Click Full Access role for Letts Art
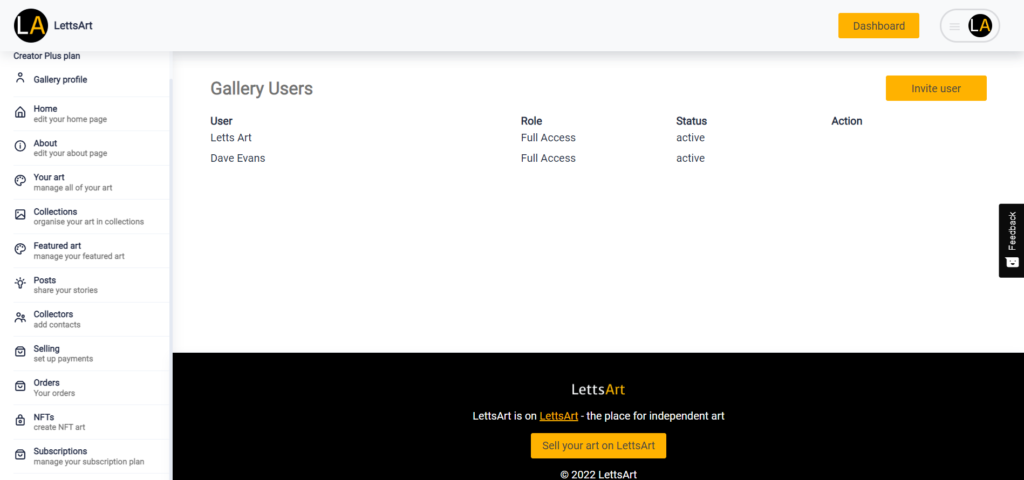The height and width of the screenshot is (480, 1024). (x=548, y=138)
